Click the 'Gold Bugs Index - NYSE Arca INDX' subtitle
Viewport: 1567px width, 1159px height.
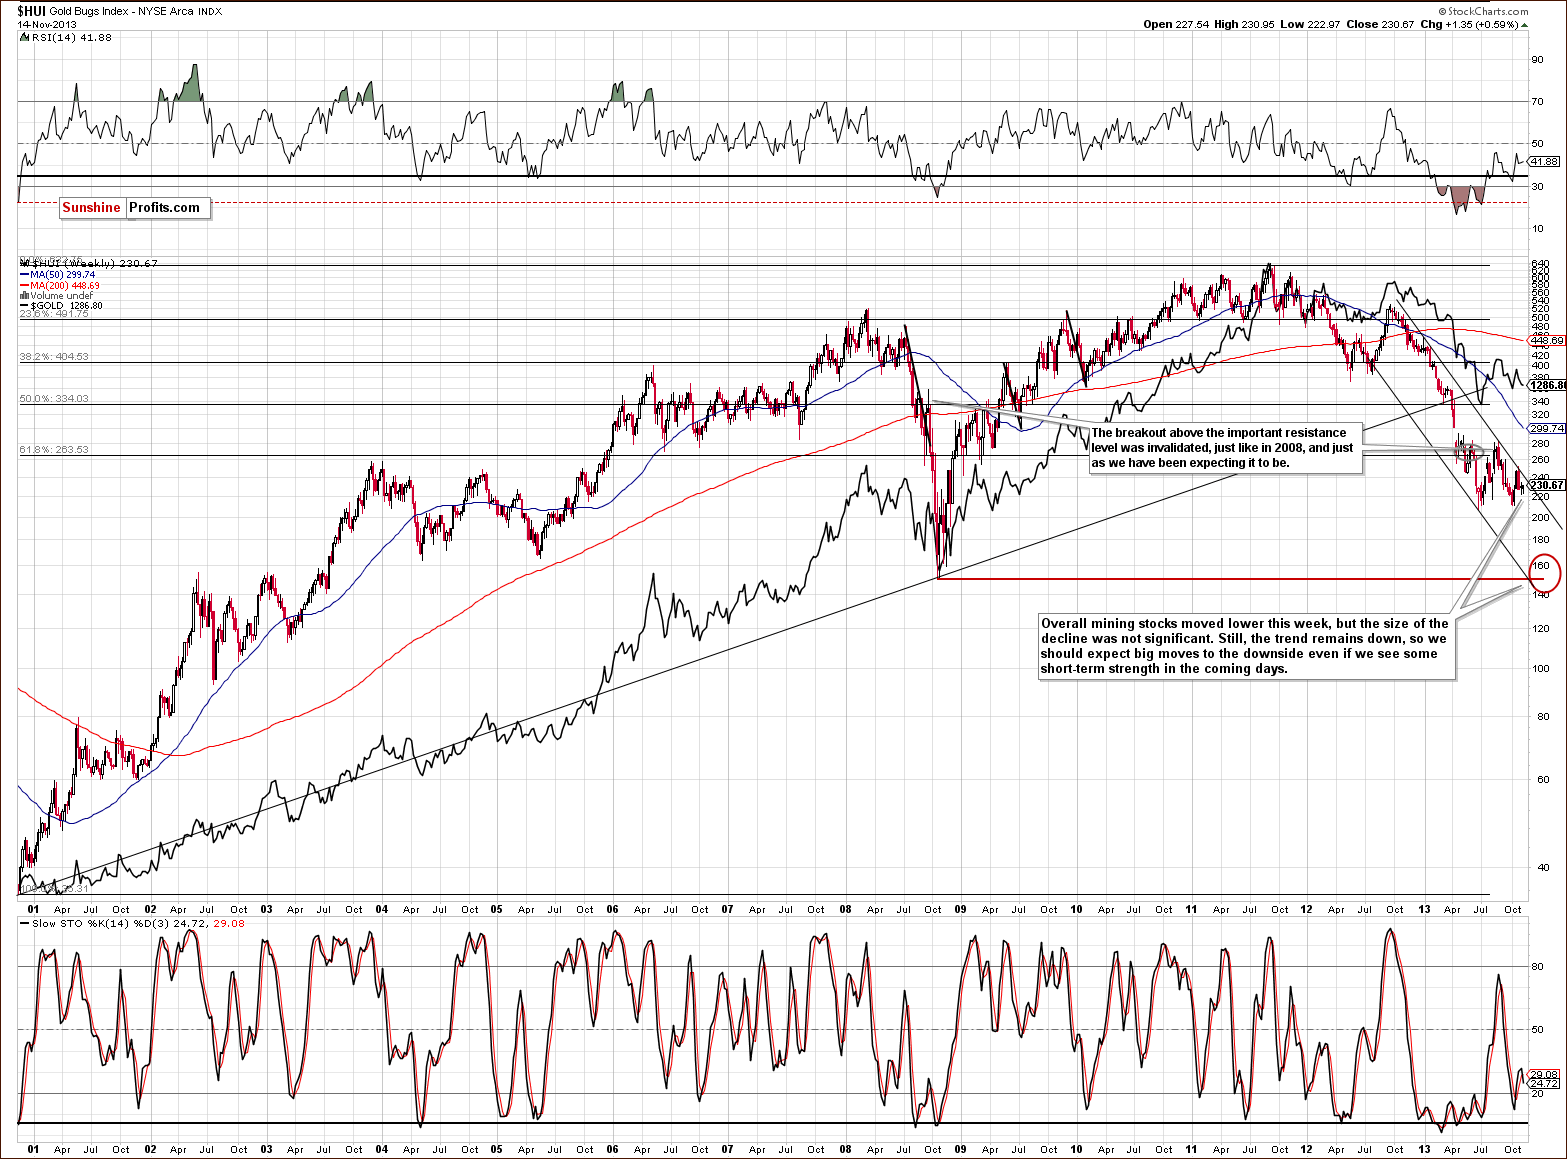(137, 12)
